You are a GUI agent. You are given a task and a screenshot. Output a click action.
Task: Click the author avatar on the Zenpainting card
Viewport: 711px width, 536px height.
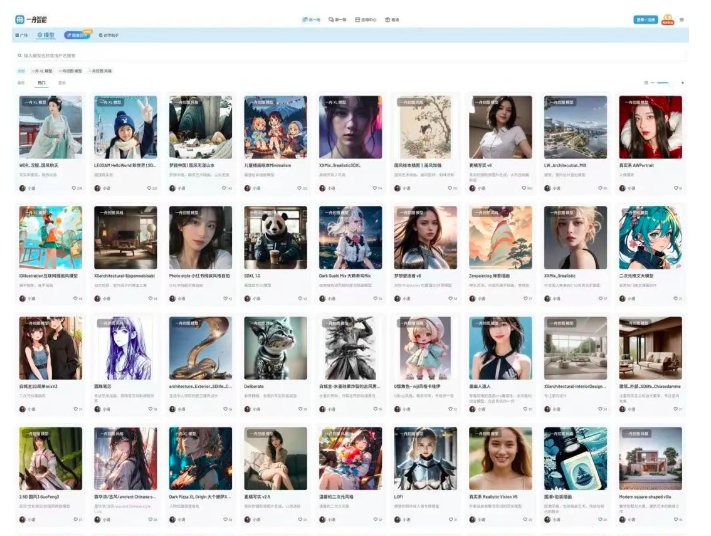tap(472, 298)
